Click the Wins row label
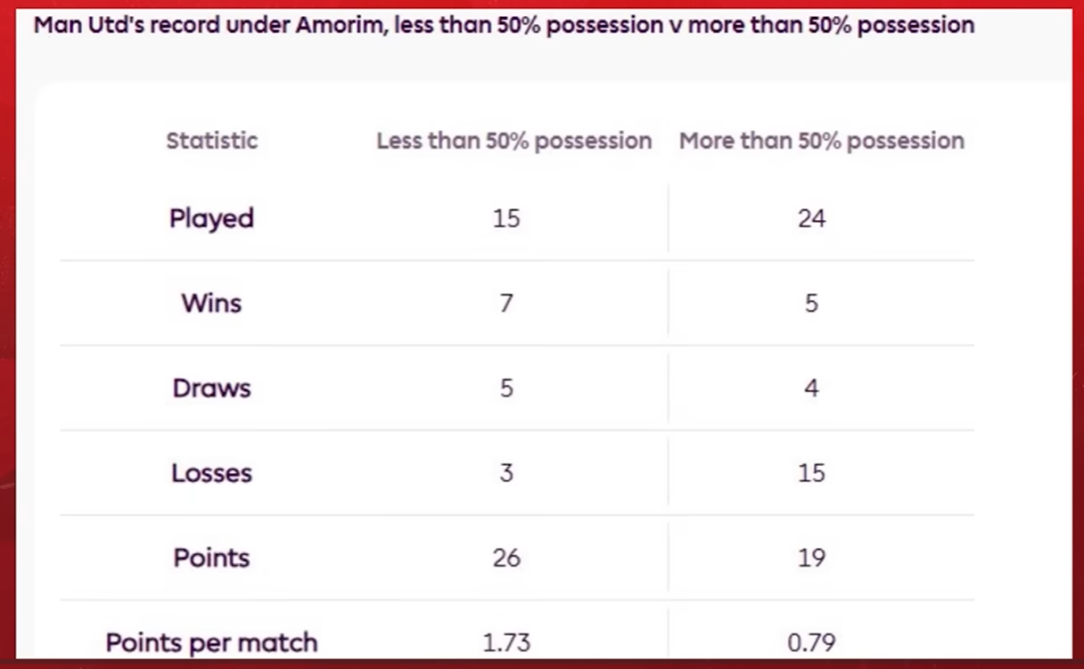Viewport: 1084px width, 669px height. pos(212,303)
